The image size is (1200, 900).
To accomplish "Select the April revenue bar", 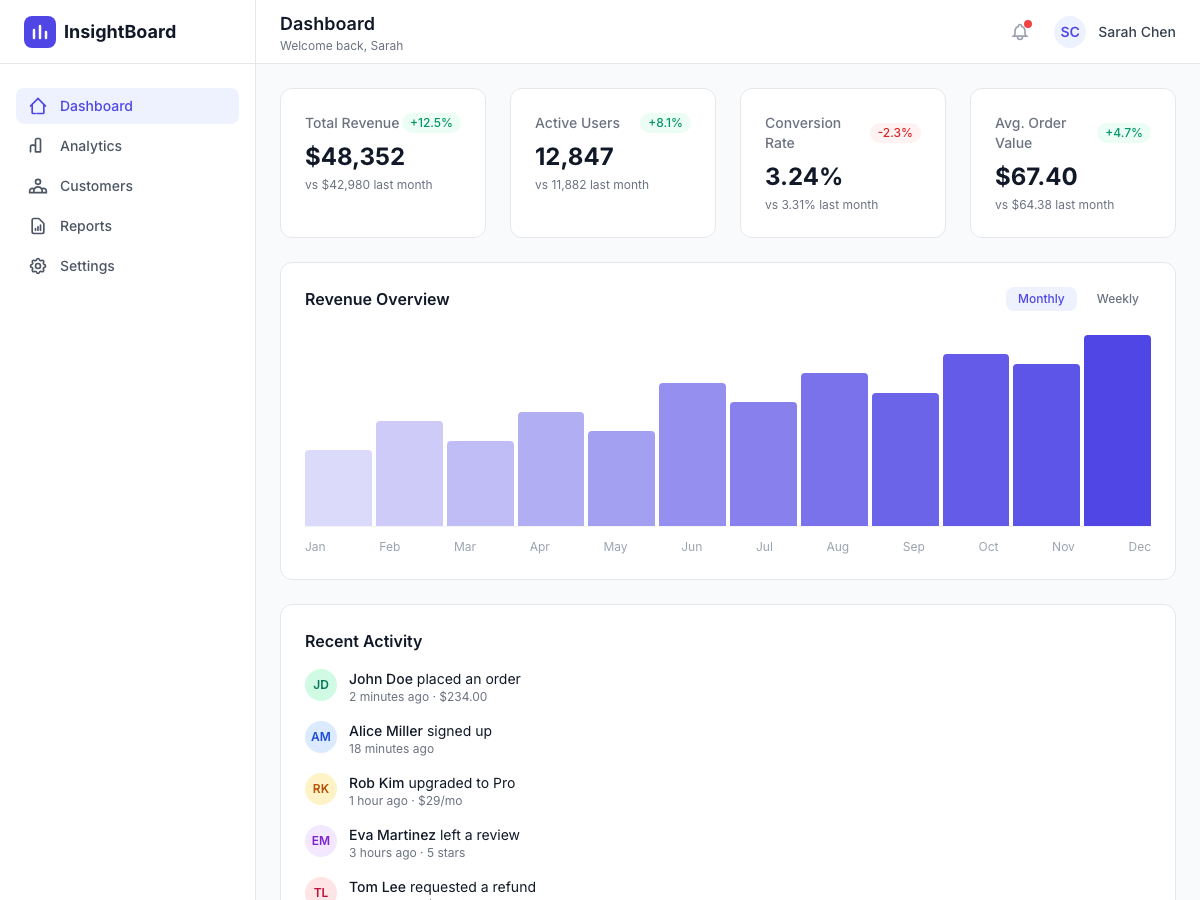I will [551, 469].
